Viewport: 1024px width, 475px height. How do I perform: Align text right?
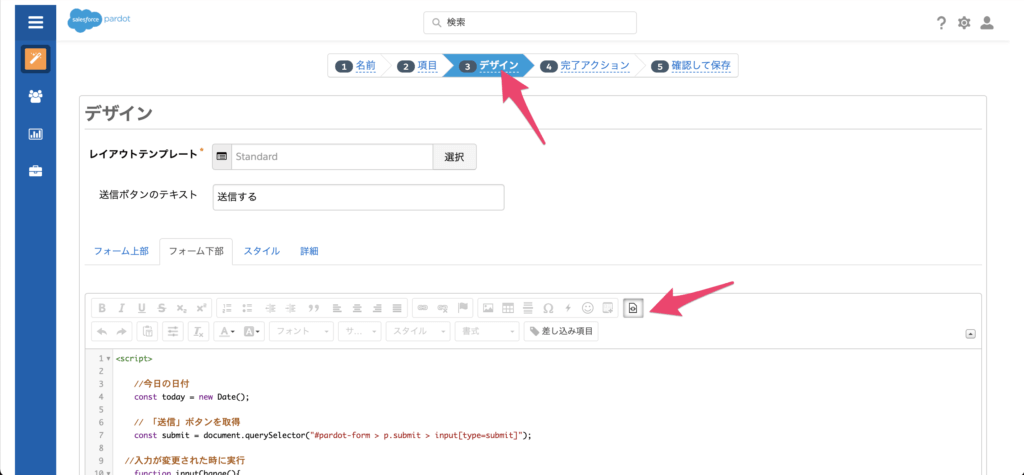[377, 308]
